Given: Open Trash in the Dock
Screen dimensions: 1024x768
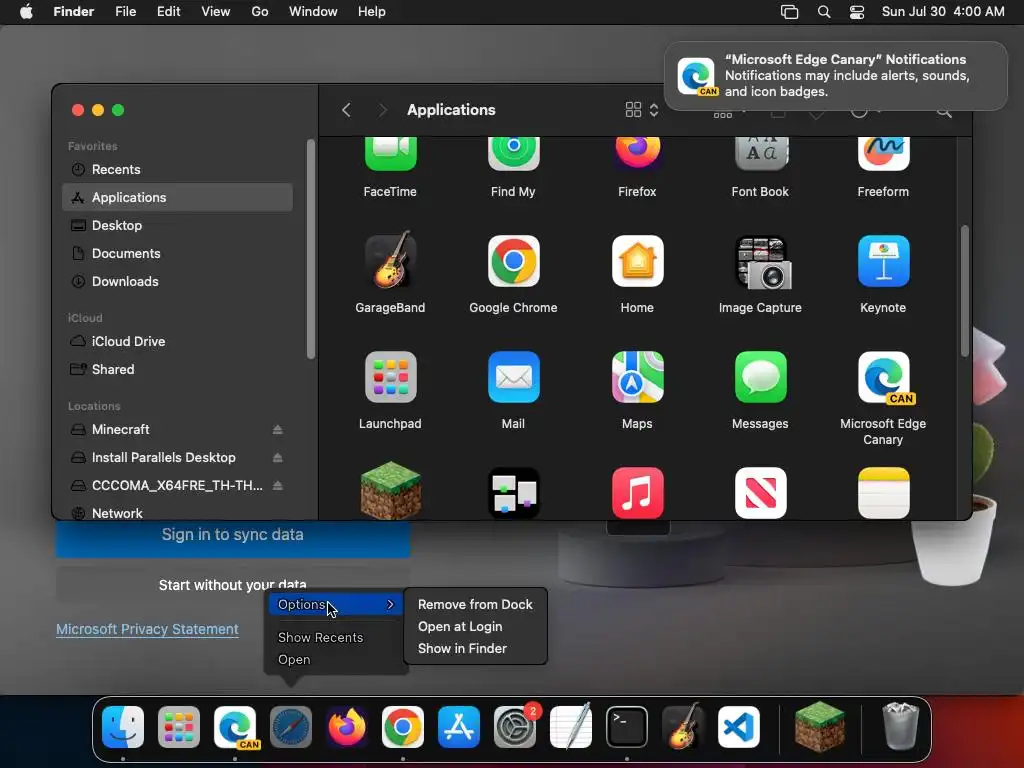Looking at the screenshot, I should point(901,726).
